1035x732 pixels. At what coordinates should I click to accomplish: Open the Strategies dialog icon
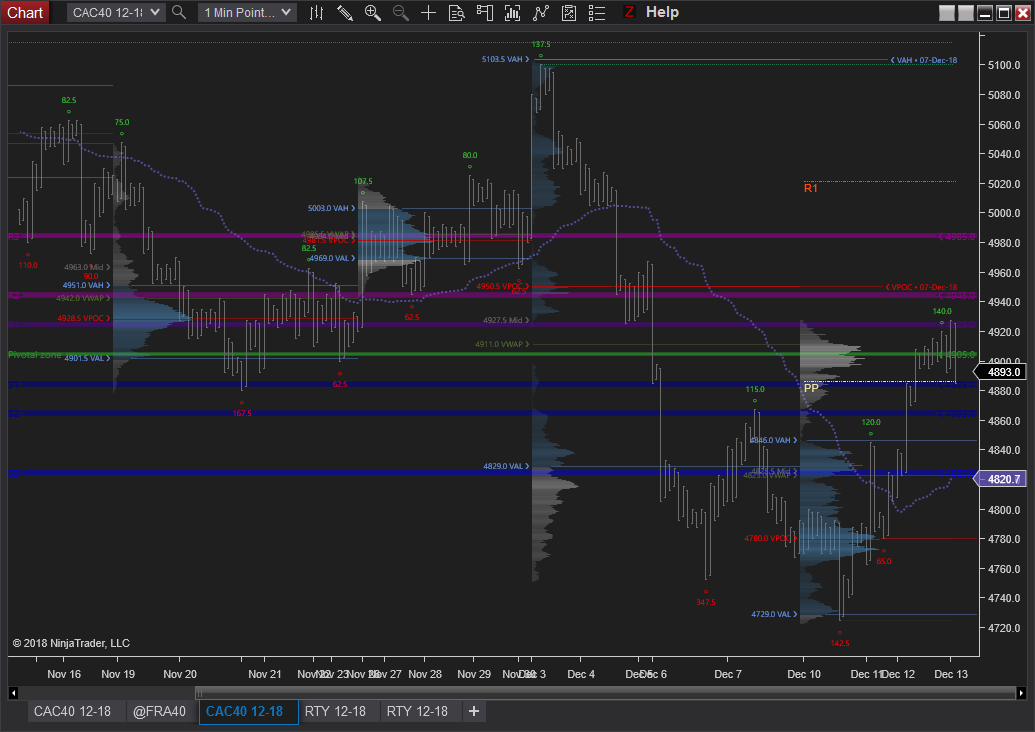tap(541, 13)
